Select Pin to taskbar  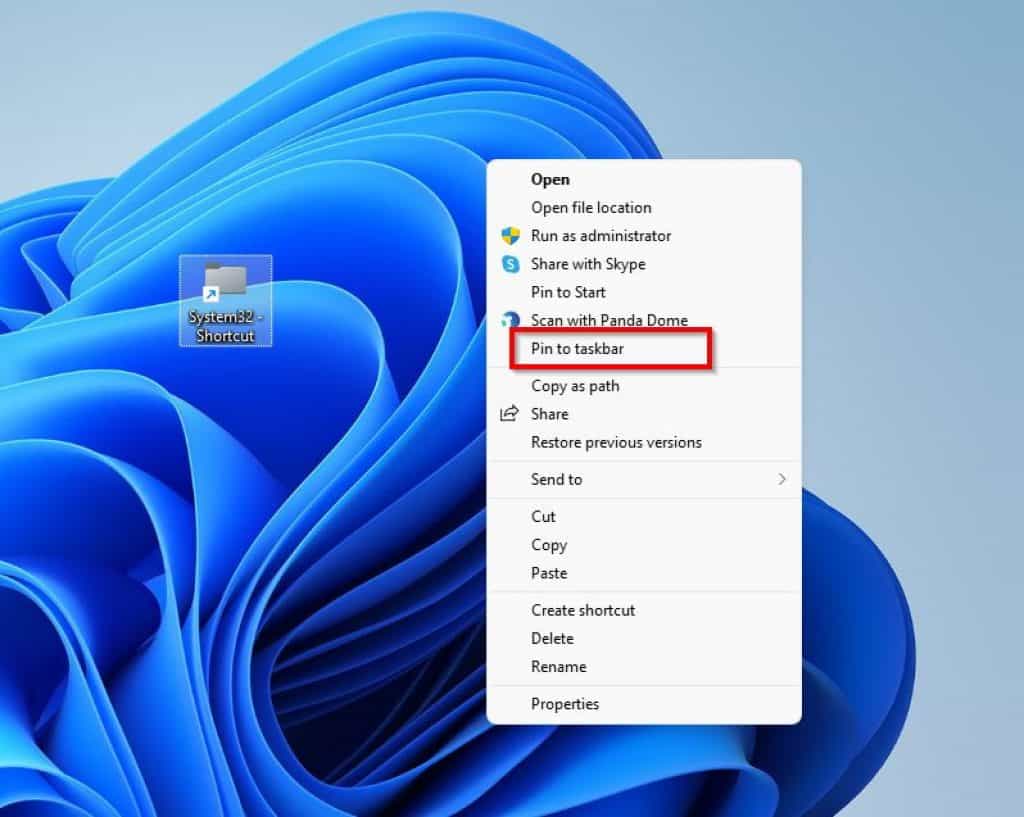[x=644, y=348]
